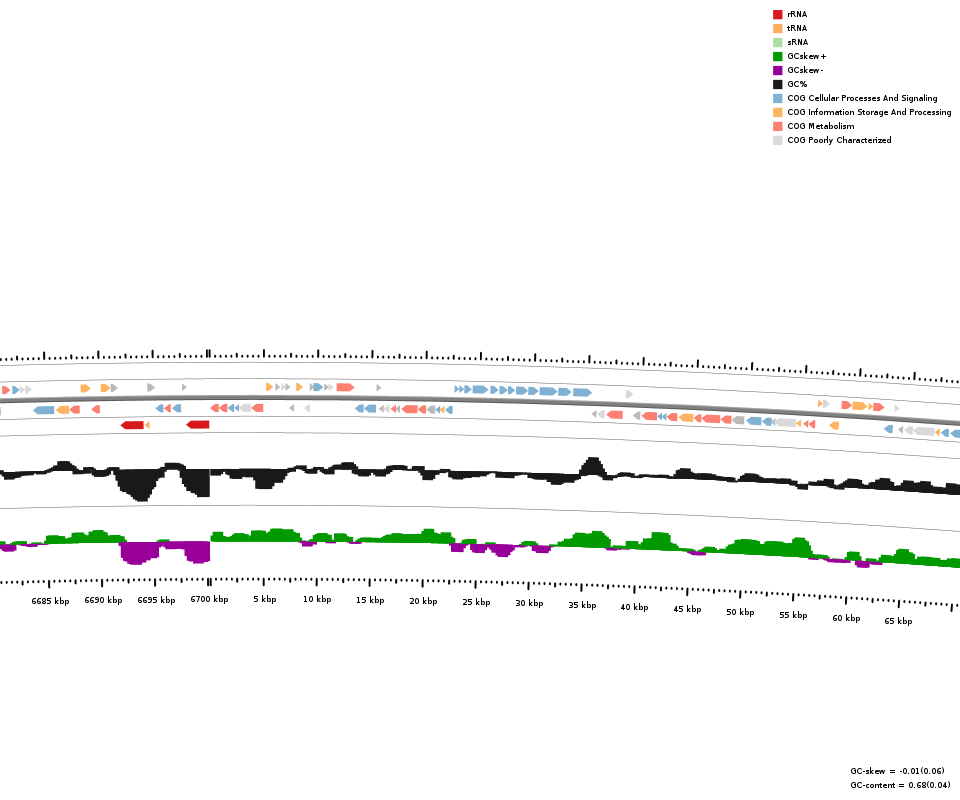This screenshot has height=800, width=960.
Task: Select the 6700 kbp scale label
Action: [x=209, y=600]
